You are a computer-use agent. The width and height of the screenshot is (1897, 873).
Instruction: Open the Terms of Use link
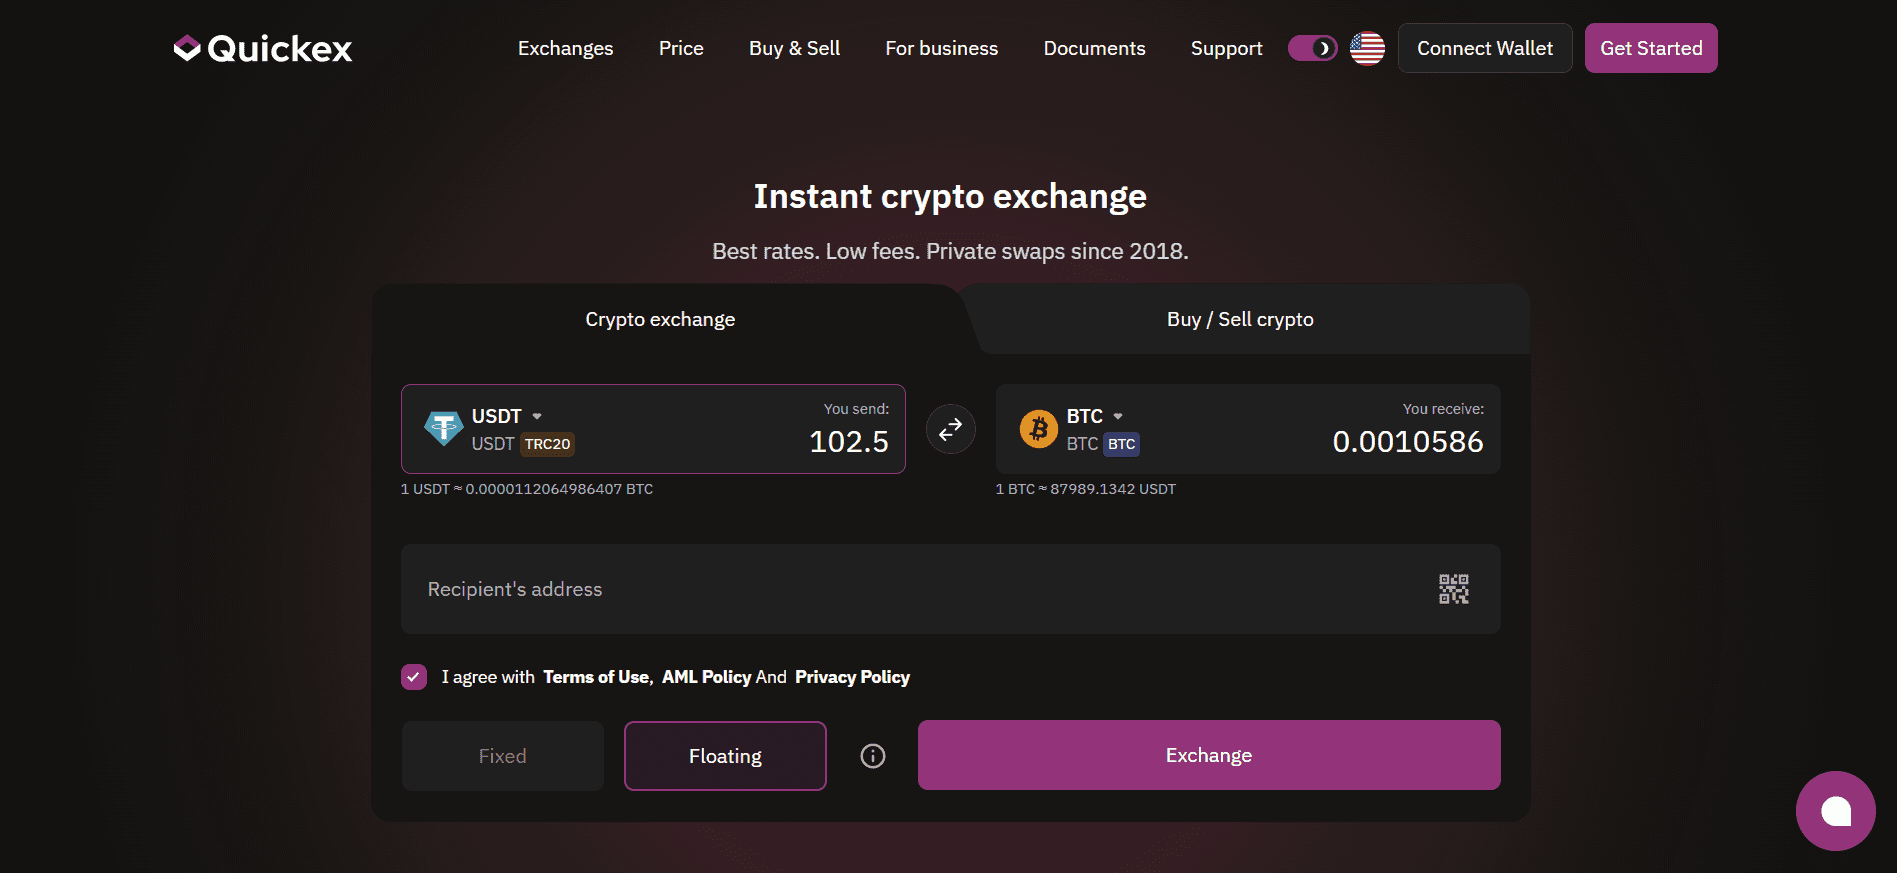(596, 677)
